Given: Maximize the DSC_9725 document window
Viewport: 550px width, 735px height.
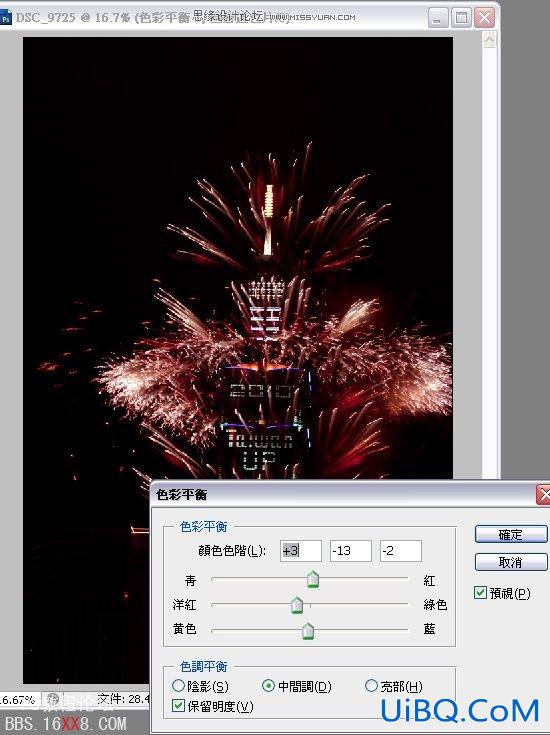Looking at the screenshot, I should (x=461, y=18).
